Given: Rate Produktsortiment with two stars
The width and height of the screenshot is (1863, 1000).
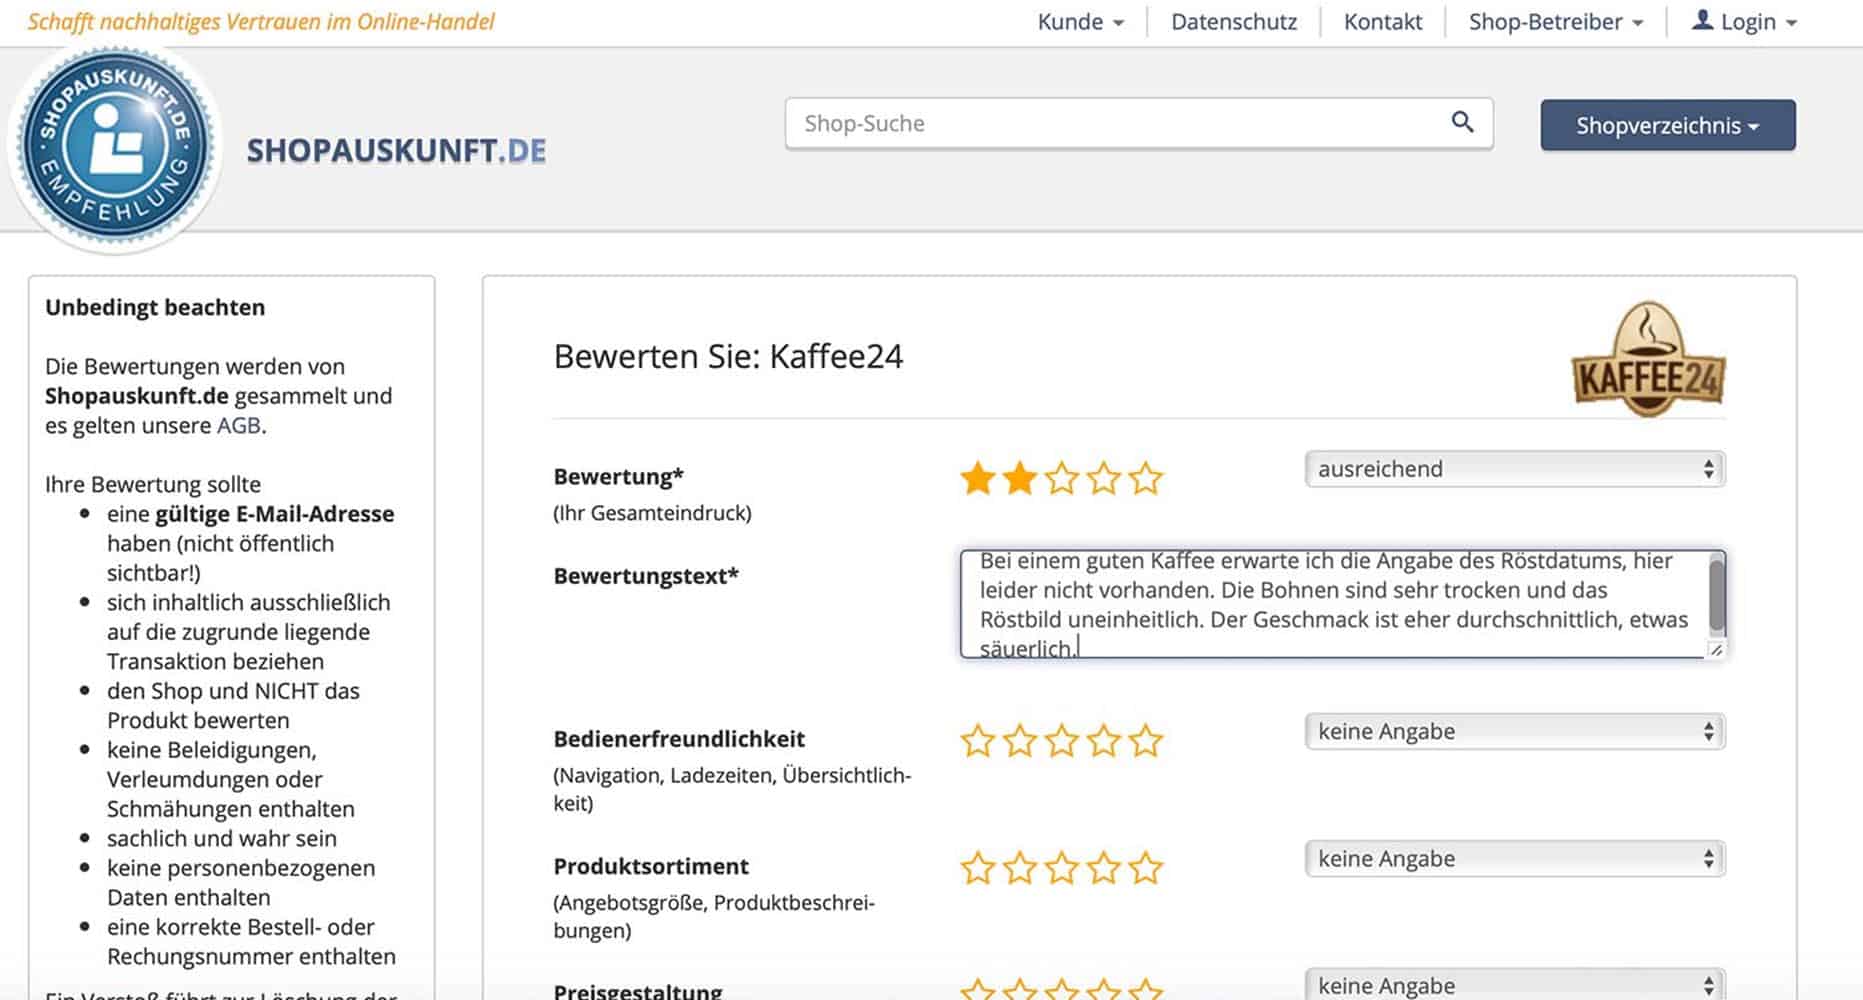Looking at the screenshot, I should (x=1019, y=869).
